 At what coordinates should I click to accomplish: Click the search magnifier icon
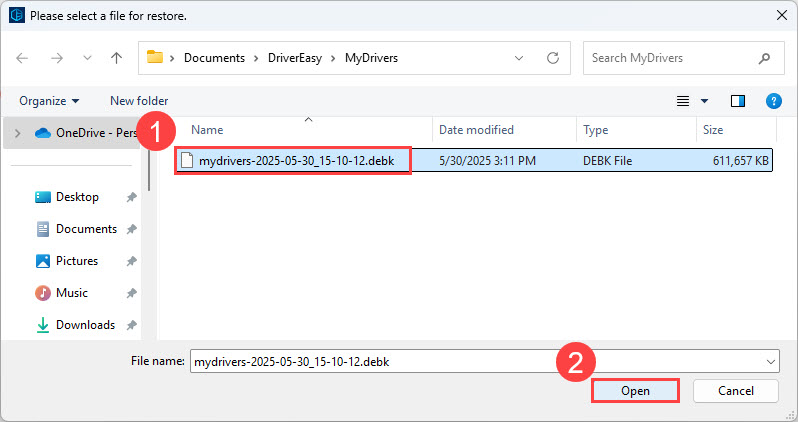click(765, 58)
